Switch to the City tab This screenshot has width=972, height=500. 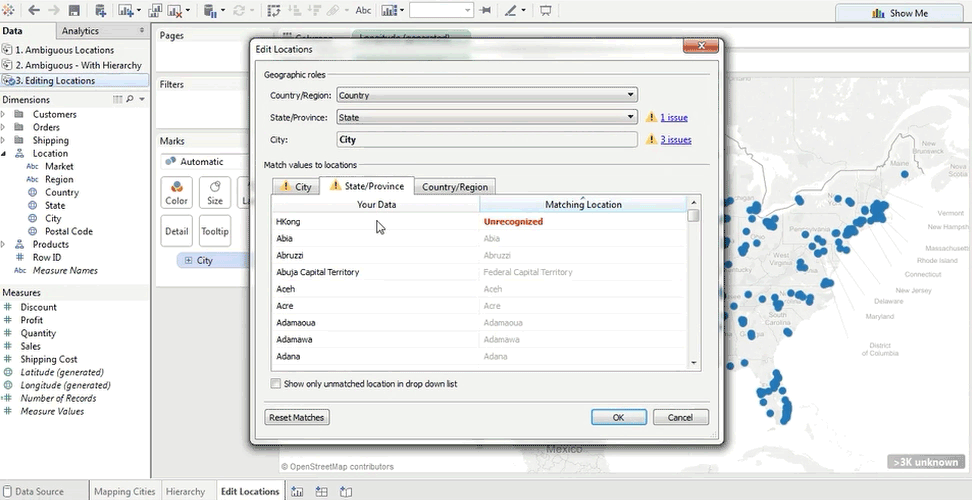pyautogui.click(x=296, y=187)
